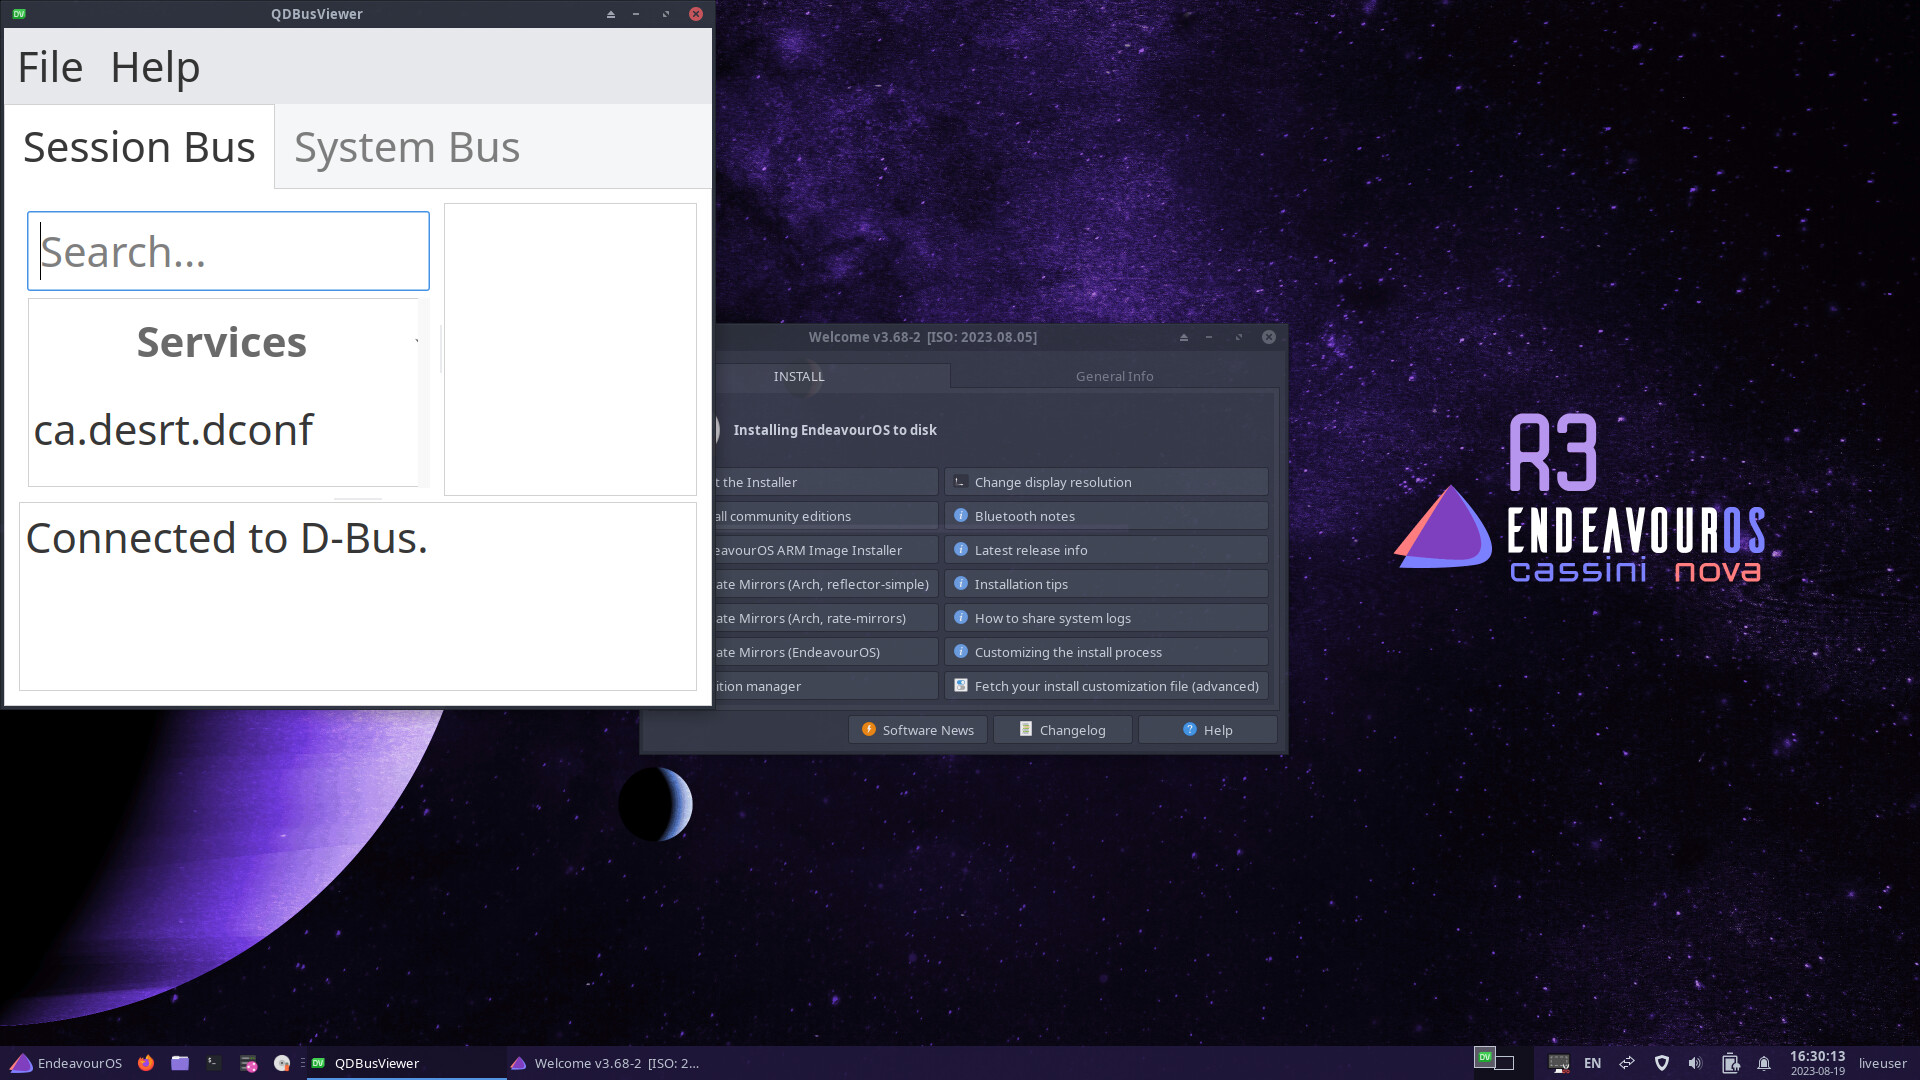This screenshot has height=1080, width=1920.
Task: Open the General Info tab in Welcome window
Action: 1114,376
